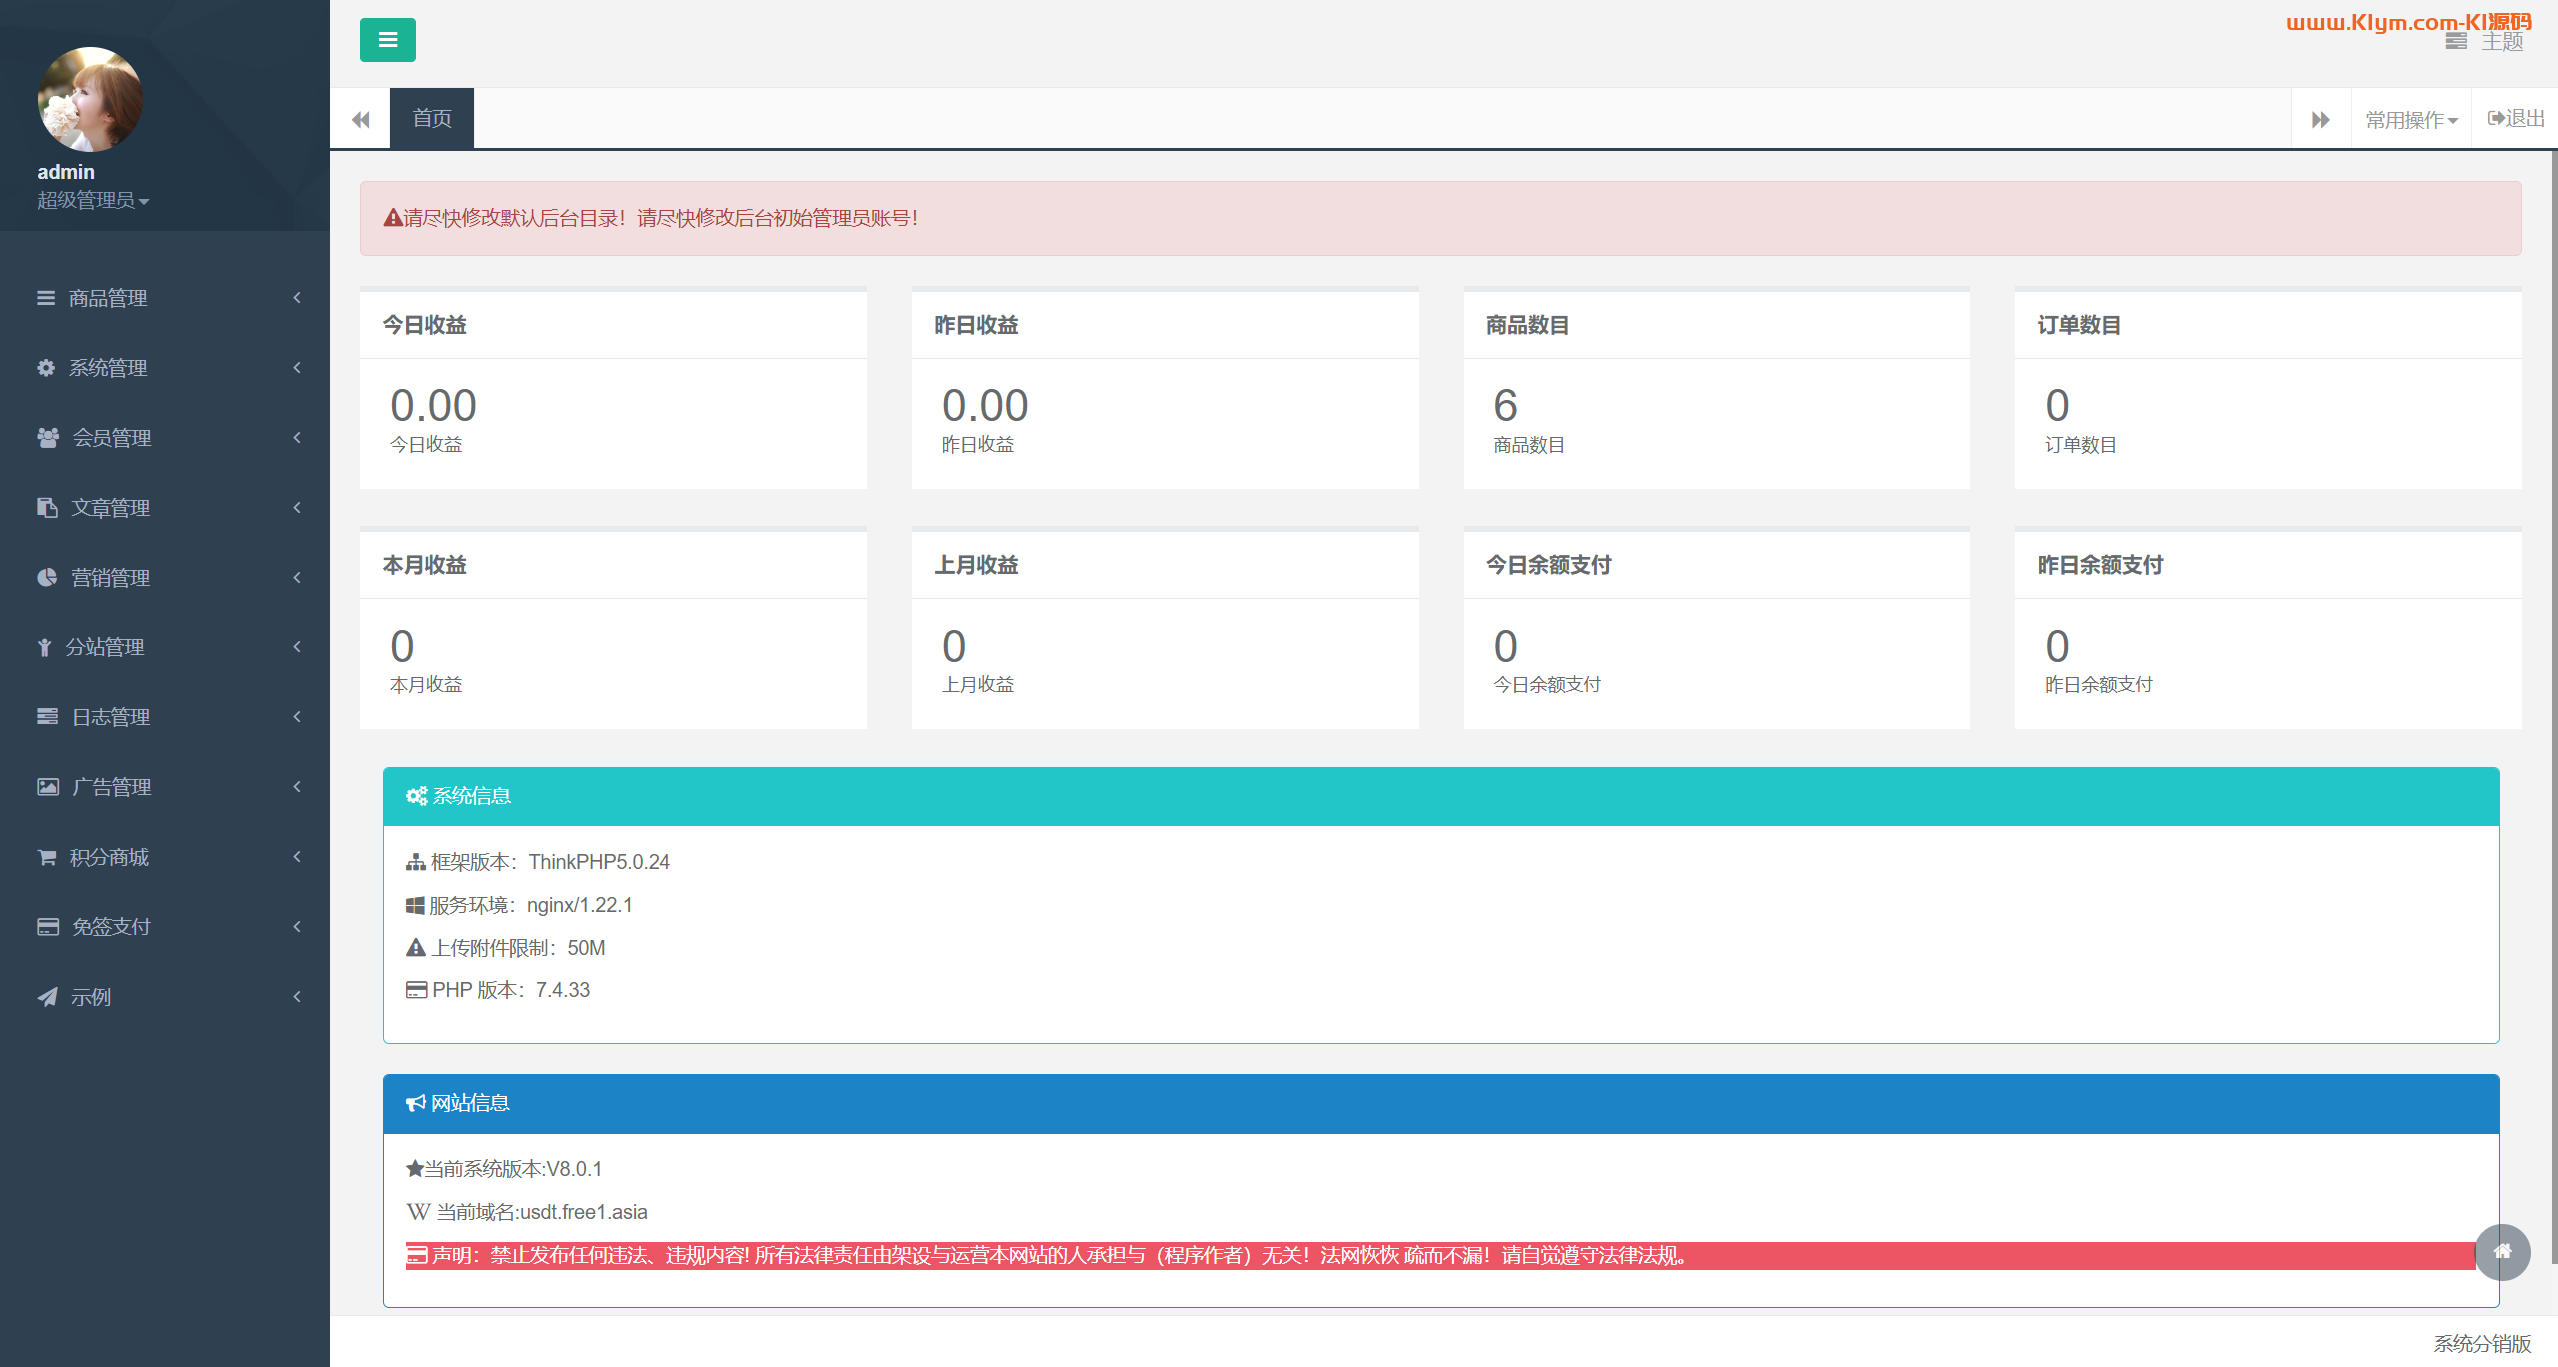Click the users icon for 会员管理
This screenshot has width=2558, height=1367.
(47, 438)
